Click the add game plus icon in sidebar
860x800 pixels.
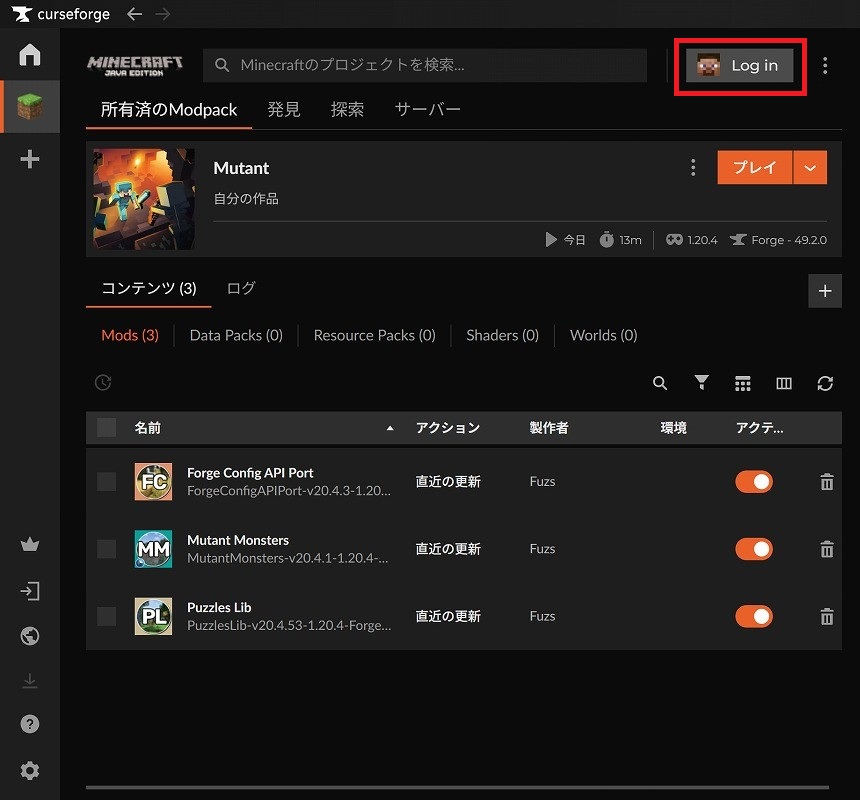[30, 159]
